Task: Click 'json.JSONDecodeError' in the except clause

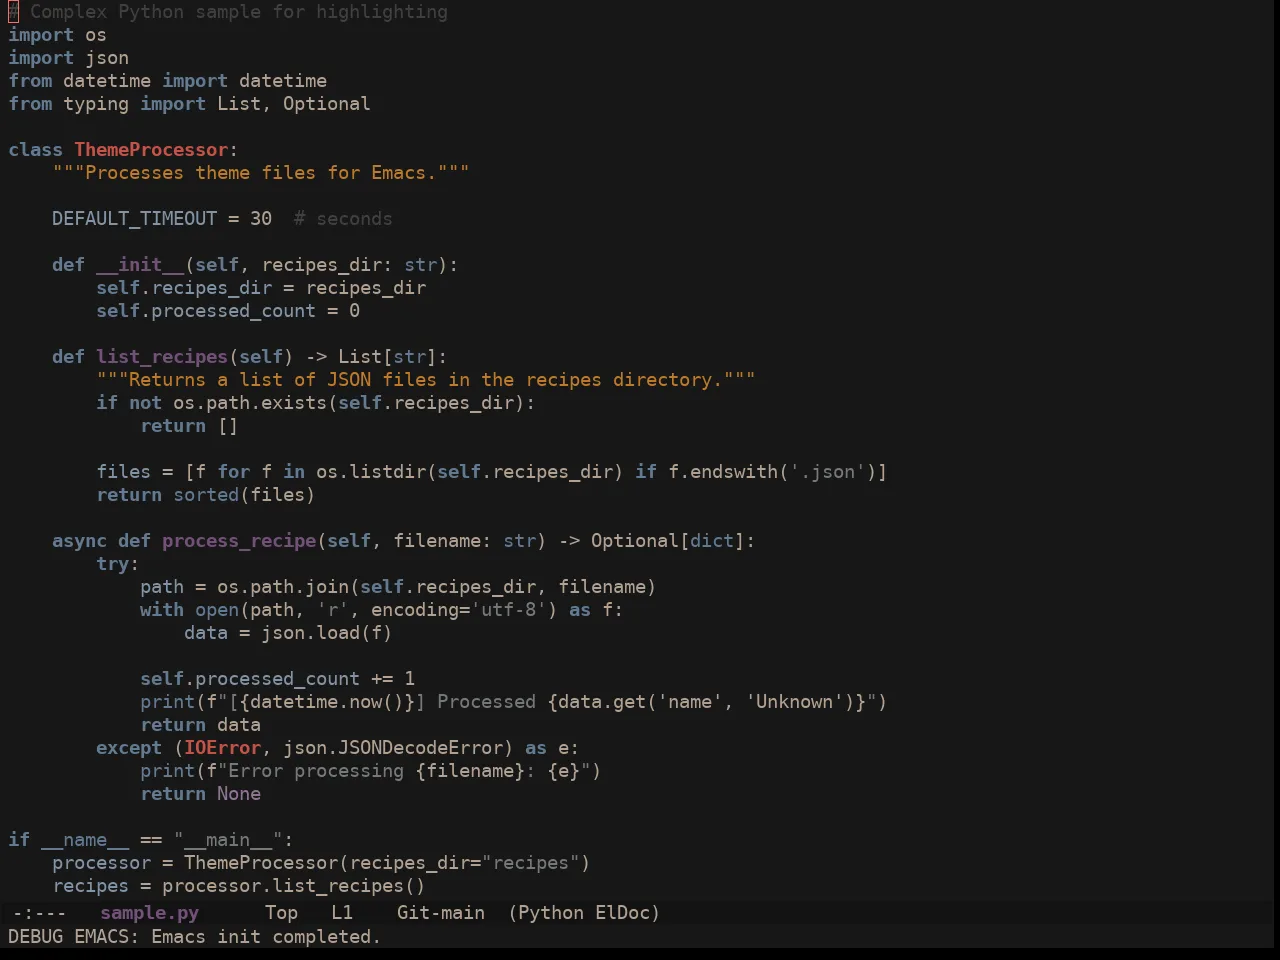Action: pos(393,748)
